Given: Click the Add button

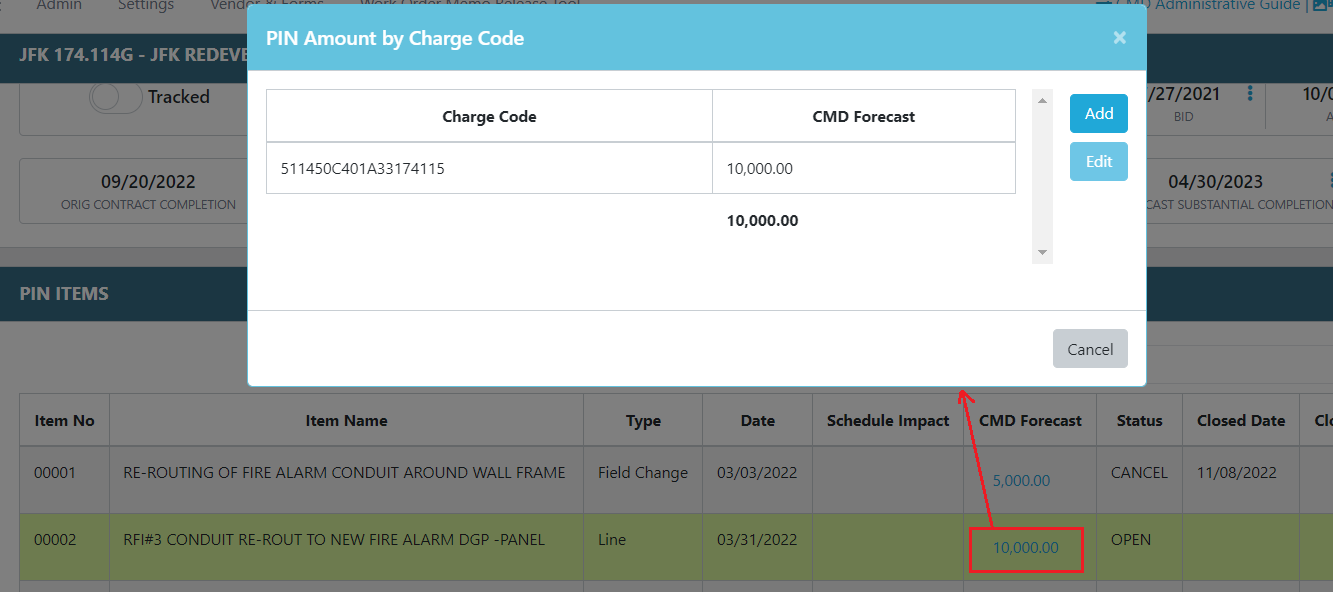Looking at the screenshot, I should pos(1098,113).
